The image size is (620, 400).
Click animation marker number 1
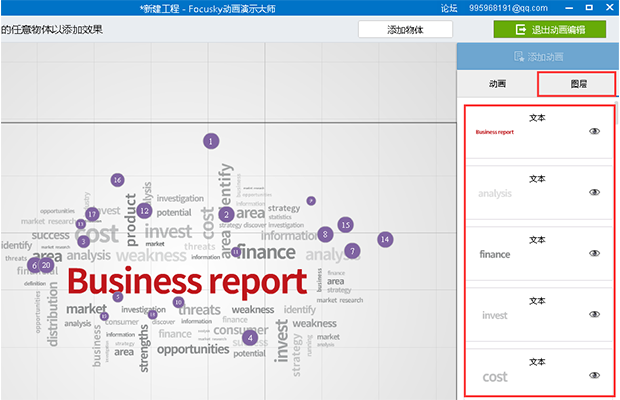[x=211, y=141]
